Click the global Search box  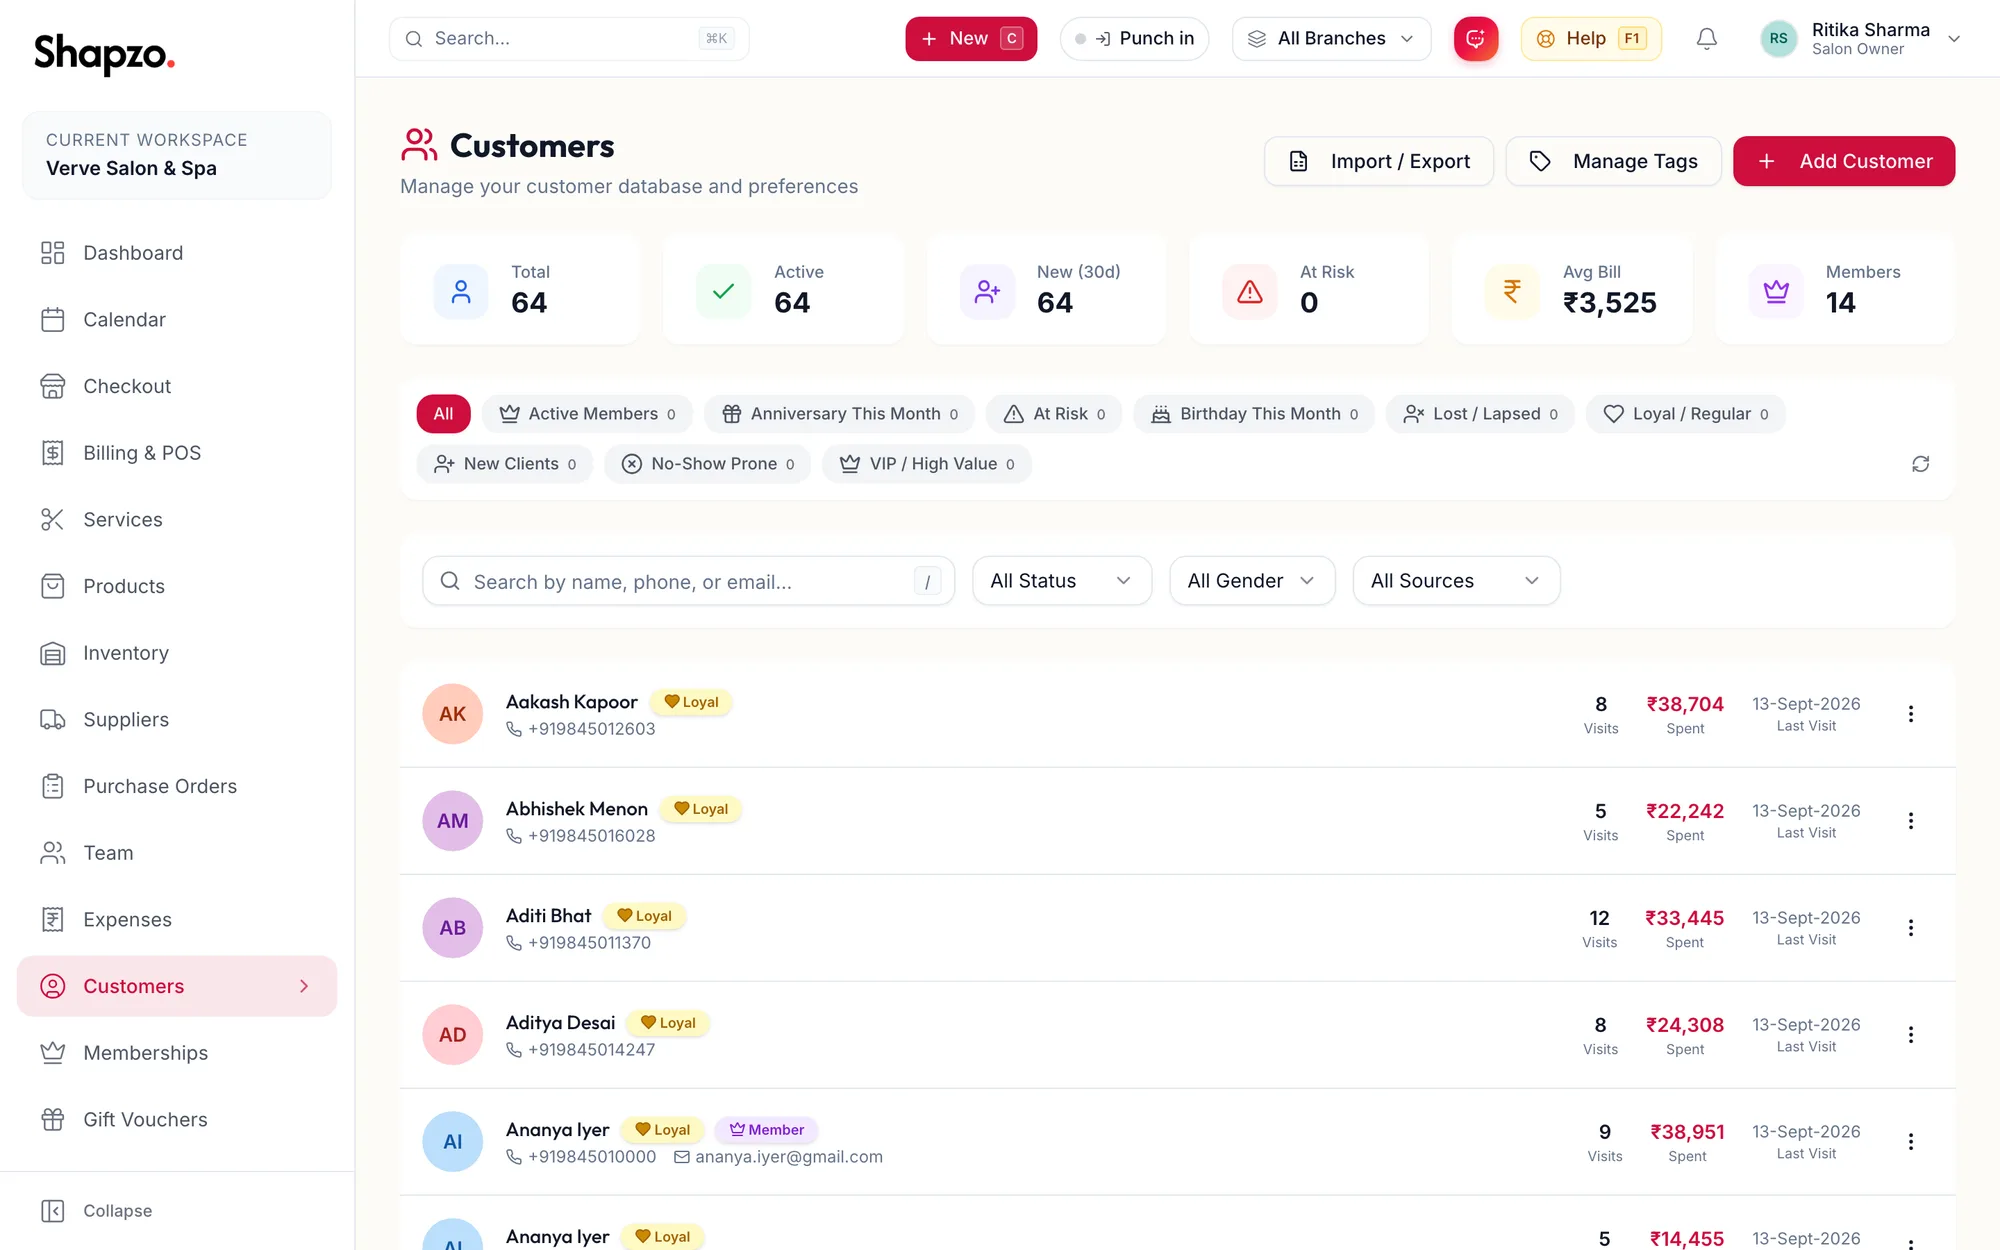tap(569, 39)
